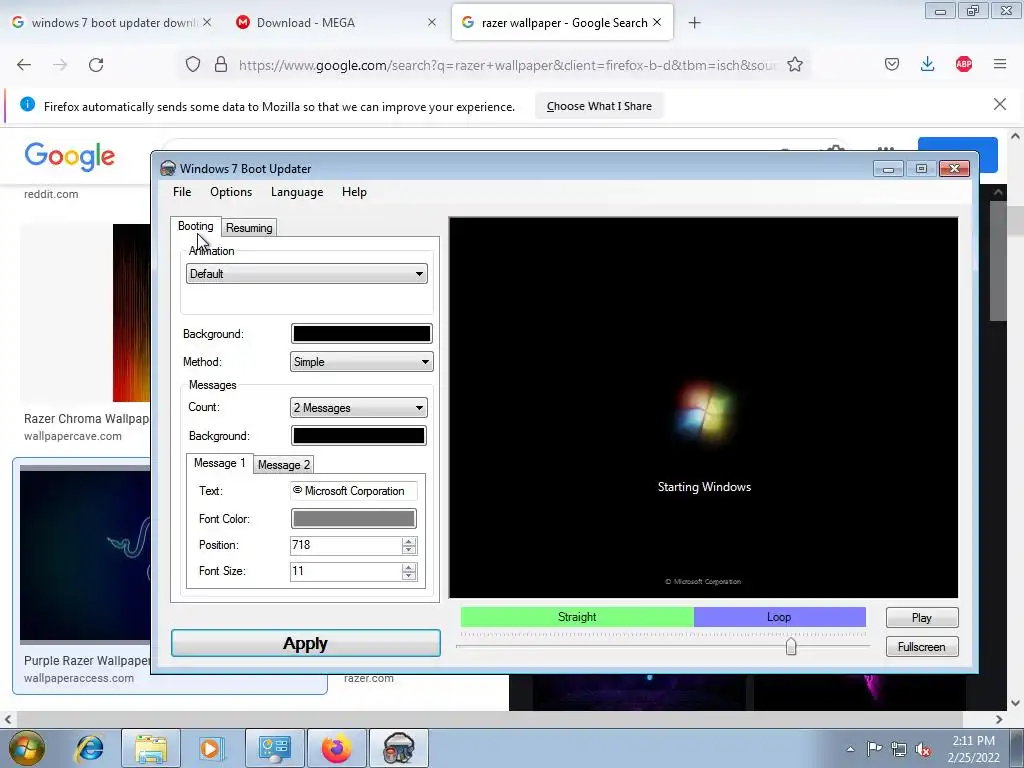This screenshot has height=768, width=1024.
Task: Click the Apply button
Action: [x=306, y=643]
